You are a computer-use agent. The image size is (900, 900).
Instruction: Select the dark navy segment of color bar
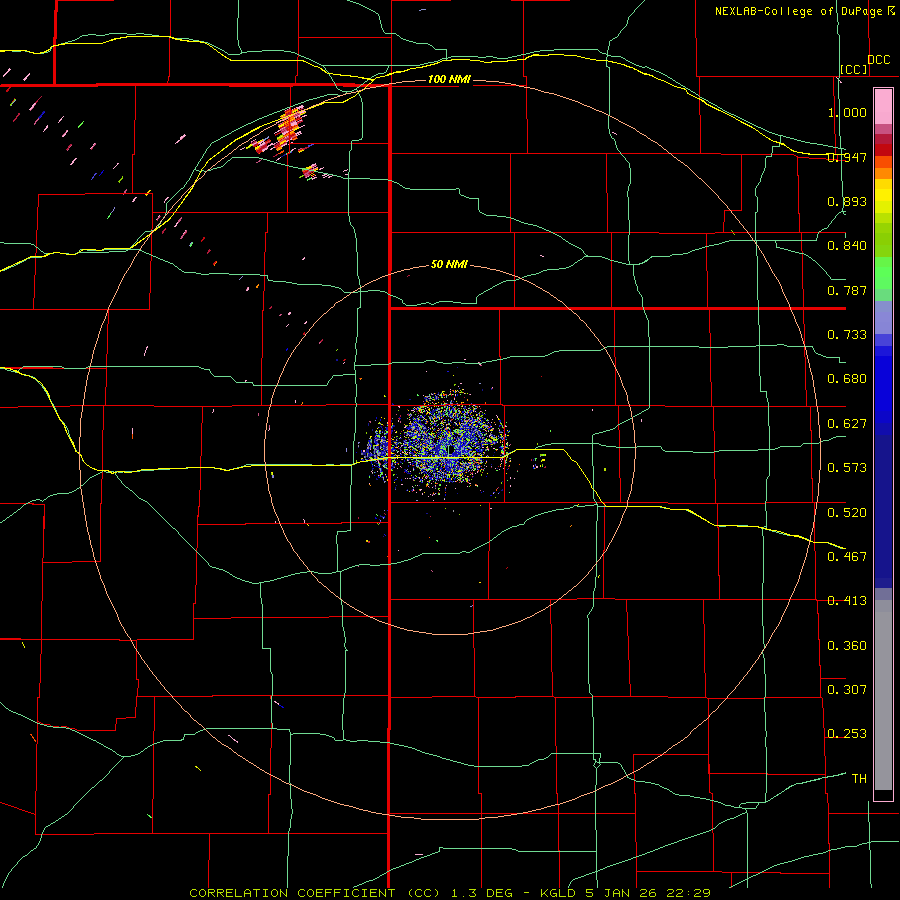[x=883, y=511]
